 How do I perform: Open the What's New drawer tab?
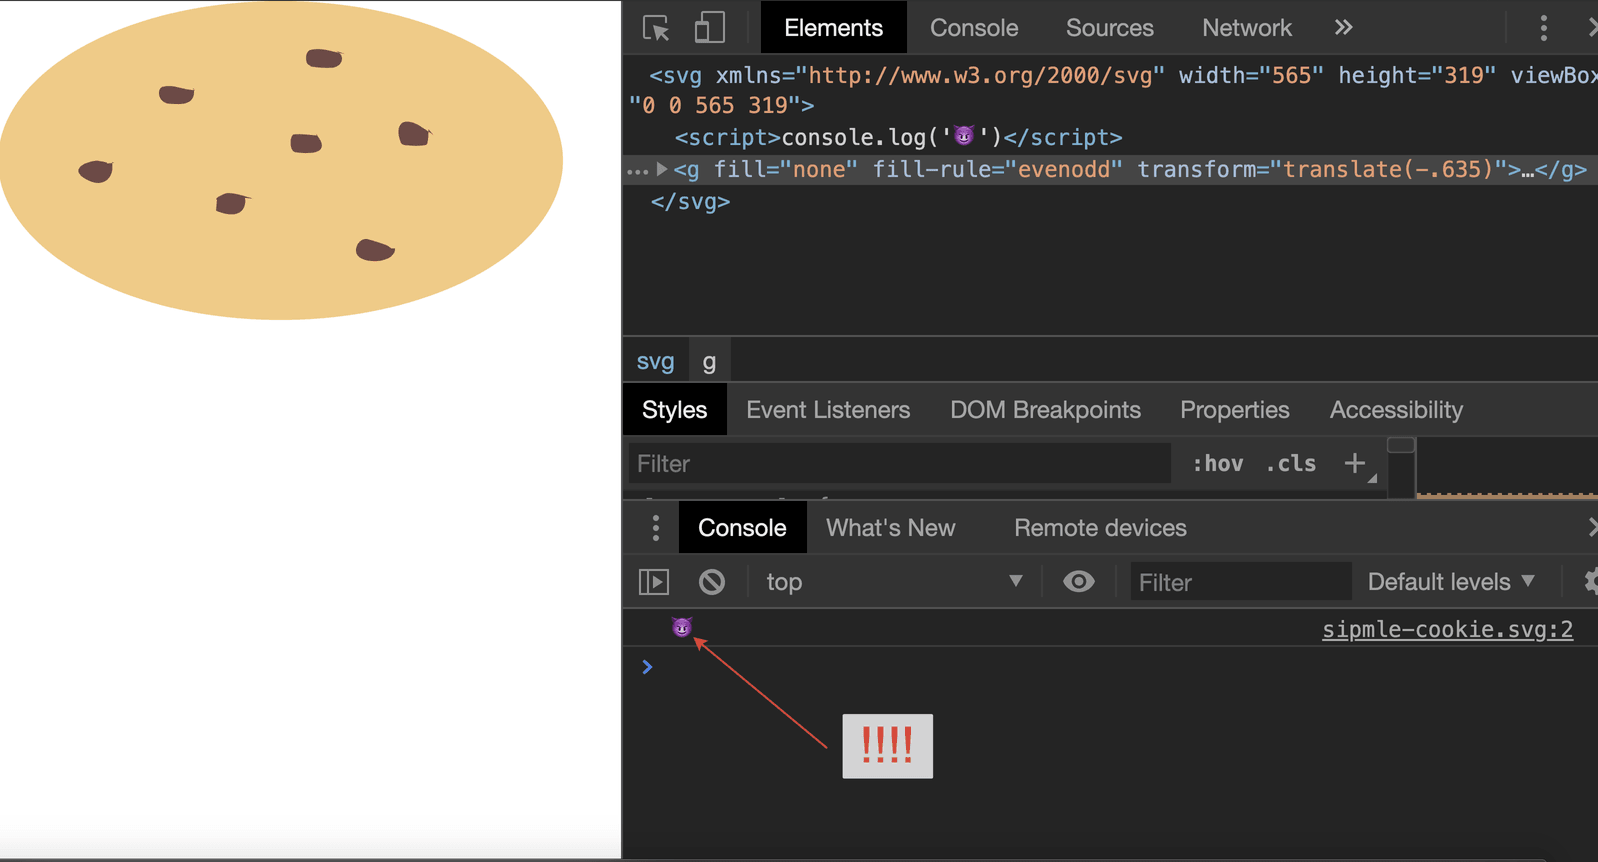pos(890,528)
